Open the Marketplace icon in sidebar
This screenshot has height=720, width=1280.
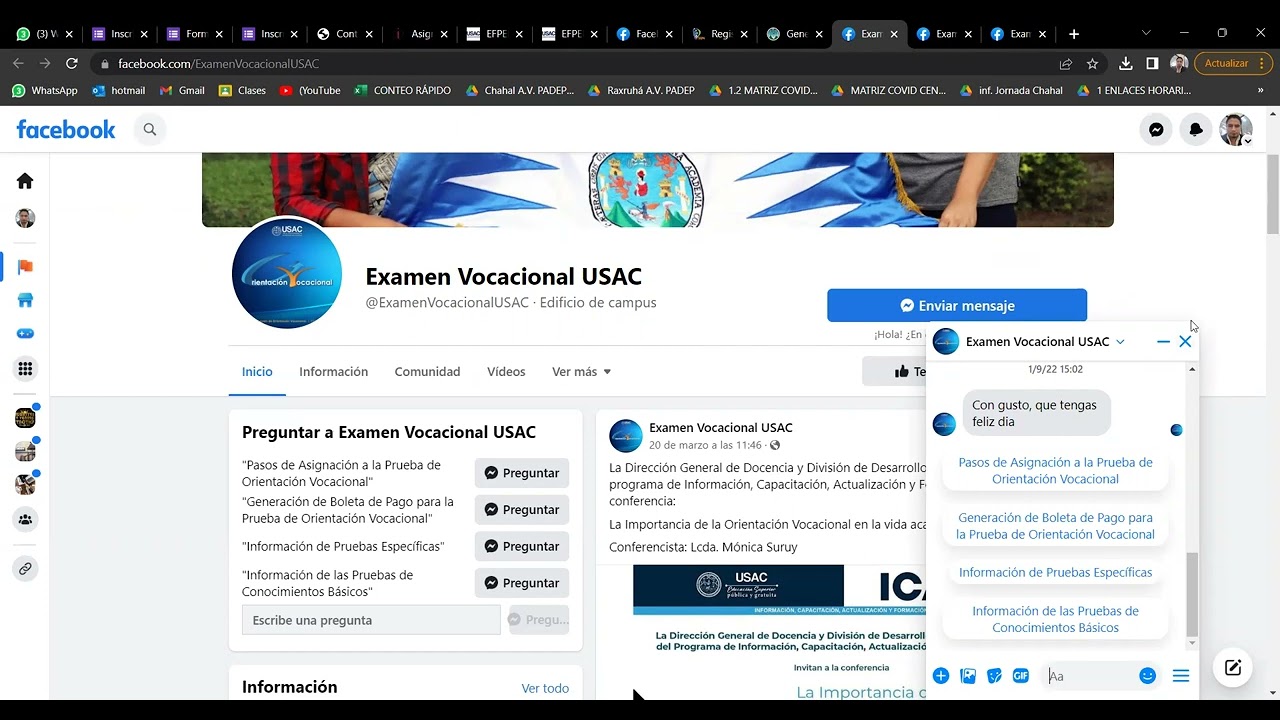[25, 300]
